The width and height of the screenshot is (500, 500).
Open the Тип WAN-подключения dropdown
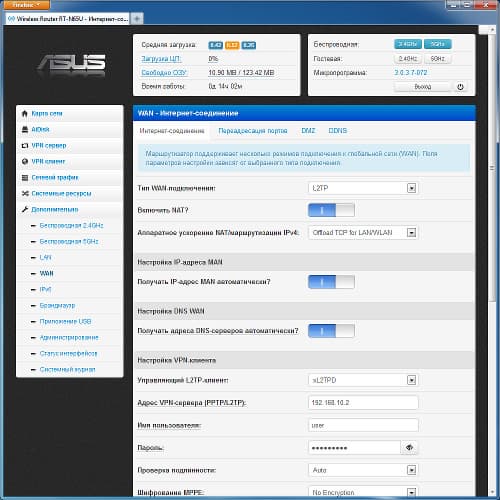(x=363, y=188)
